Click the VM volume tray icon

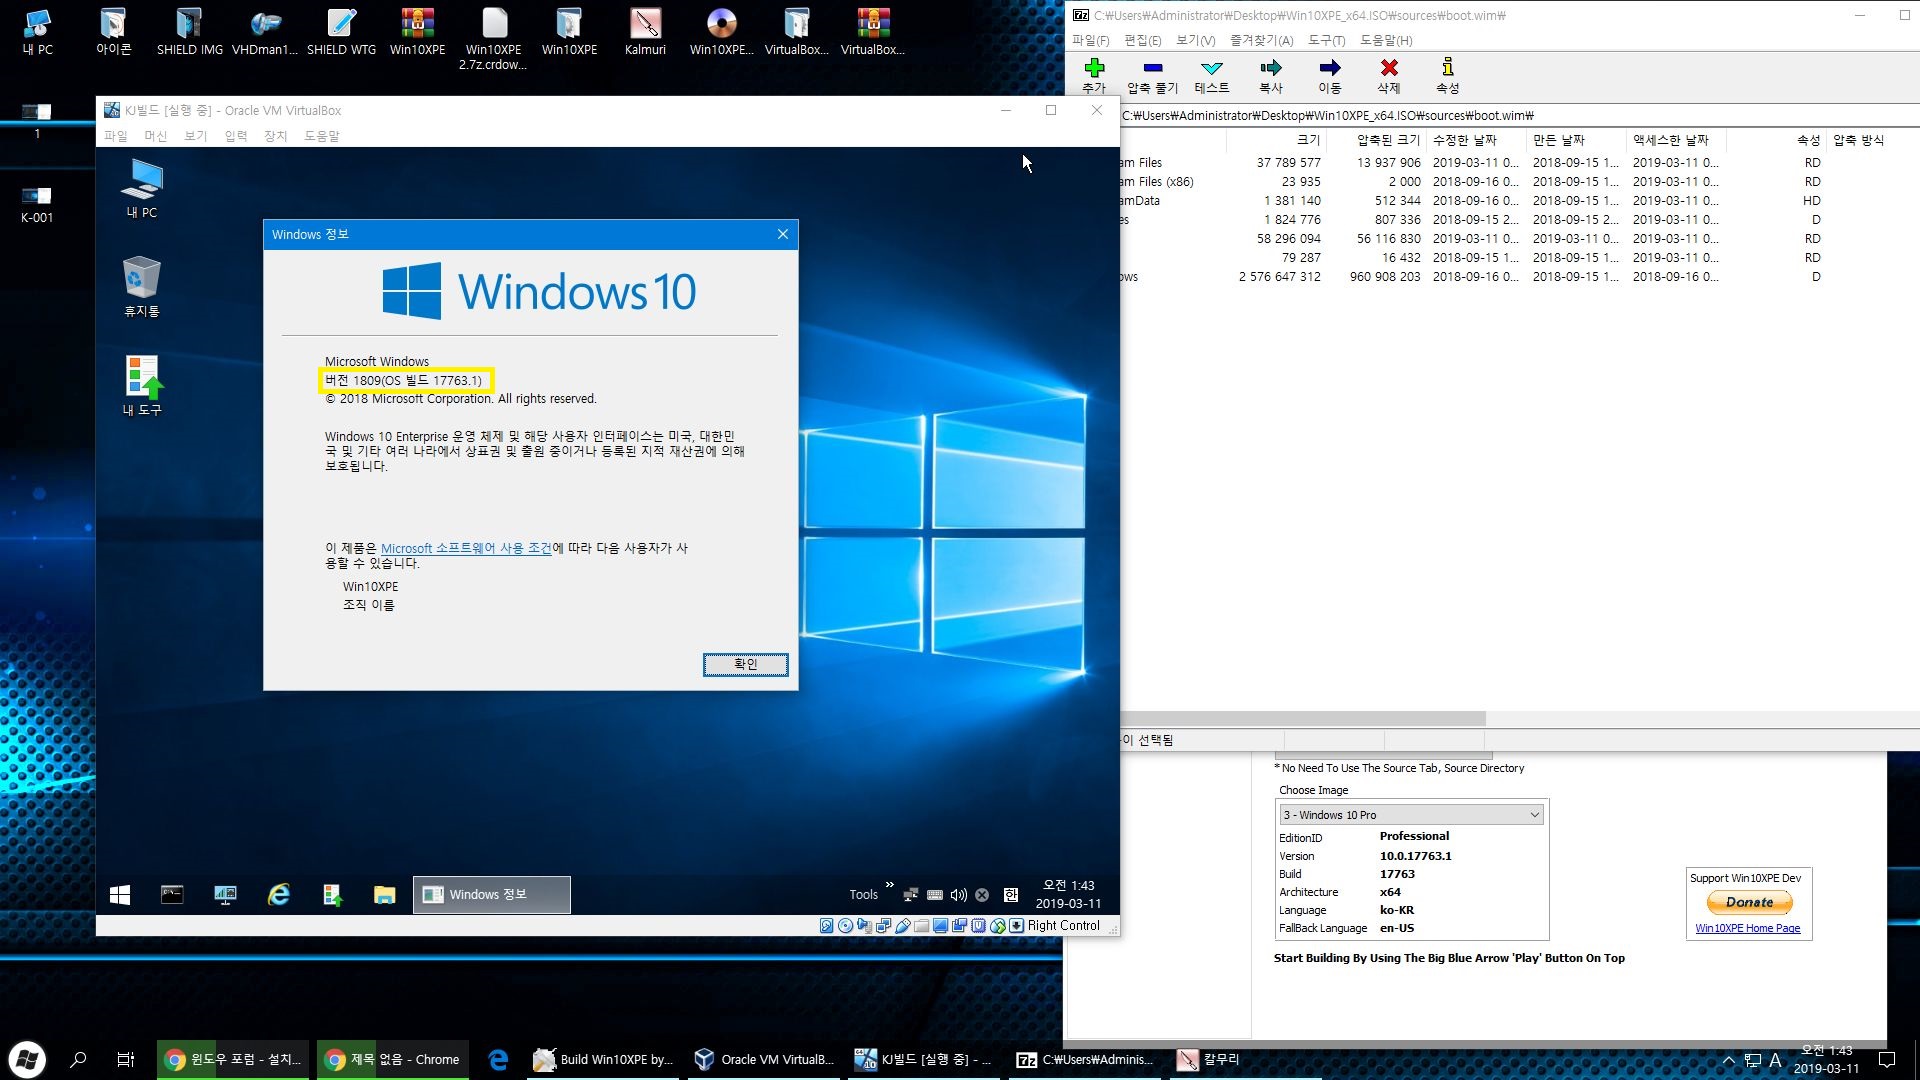[x=958, y=895]
